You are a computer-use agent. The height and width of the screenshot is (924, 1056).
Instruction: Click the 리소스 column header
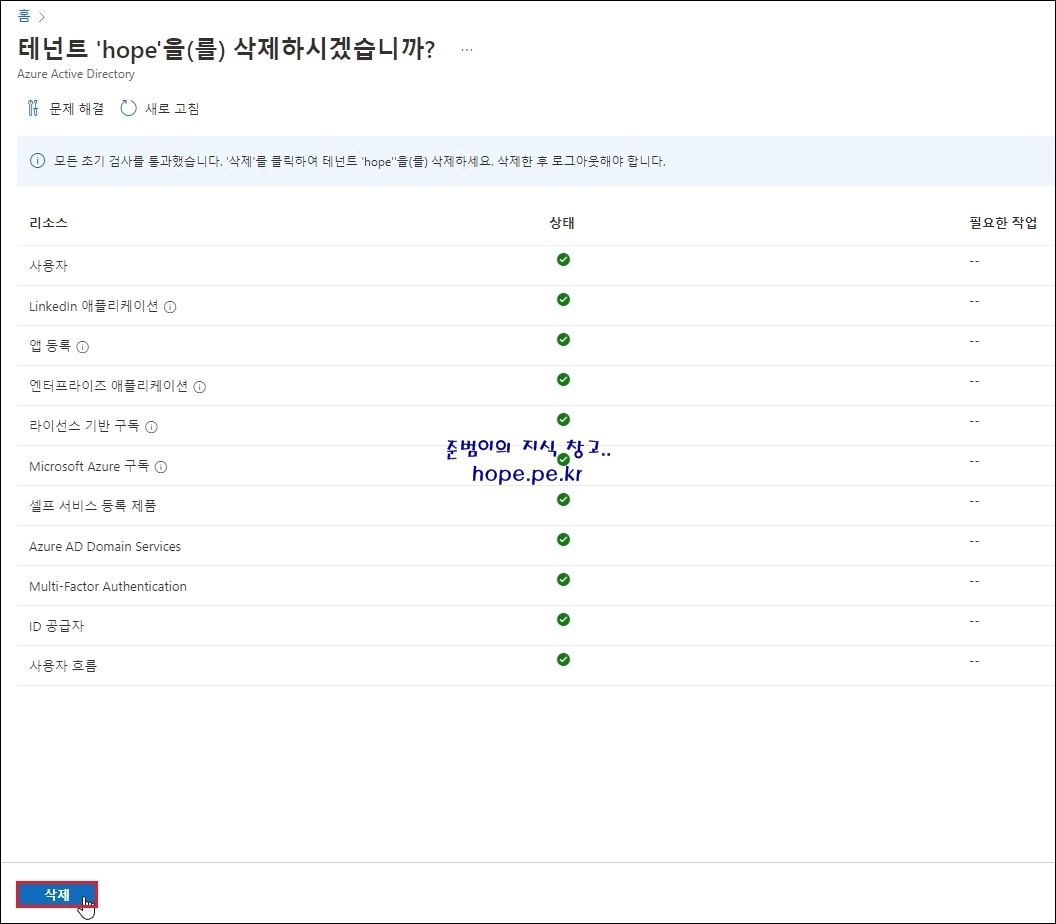coord(48,223)
